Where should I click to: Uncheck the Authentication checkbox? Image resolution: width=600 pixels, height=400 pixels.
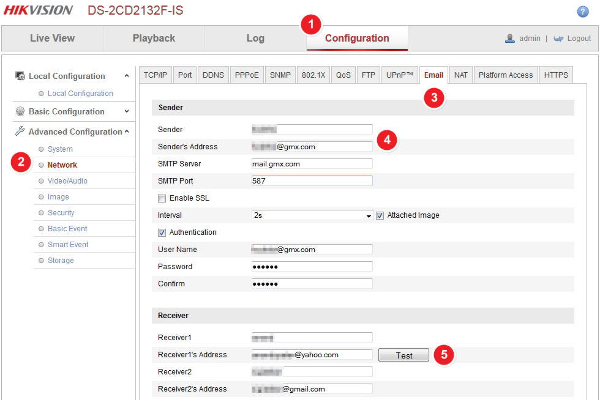pyautogui.click(x=162, y=232)
